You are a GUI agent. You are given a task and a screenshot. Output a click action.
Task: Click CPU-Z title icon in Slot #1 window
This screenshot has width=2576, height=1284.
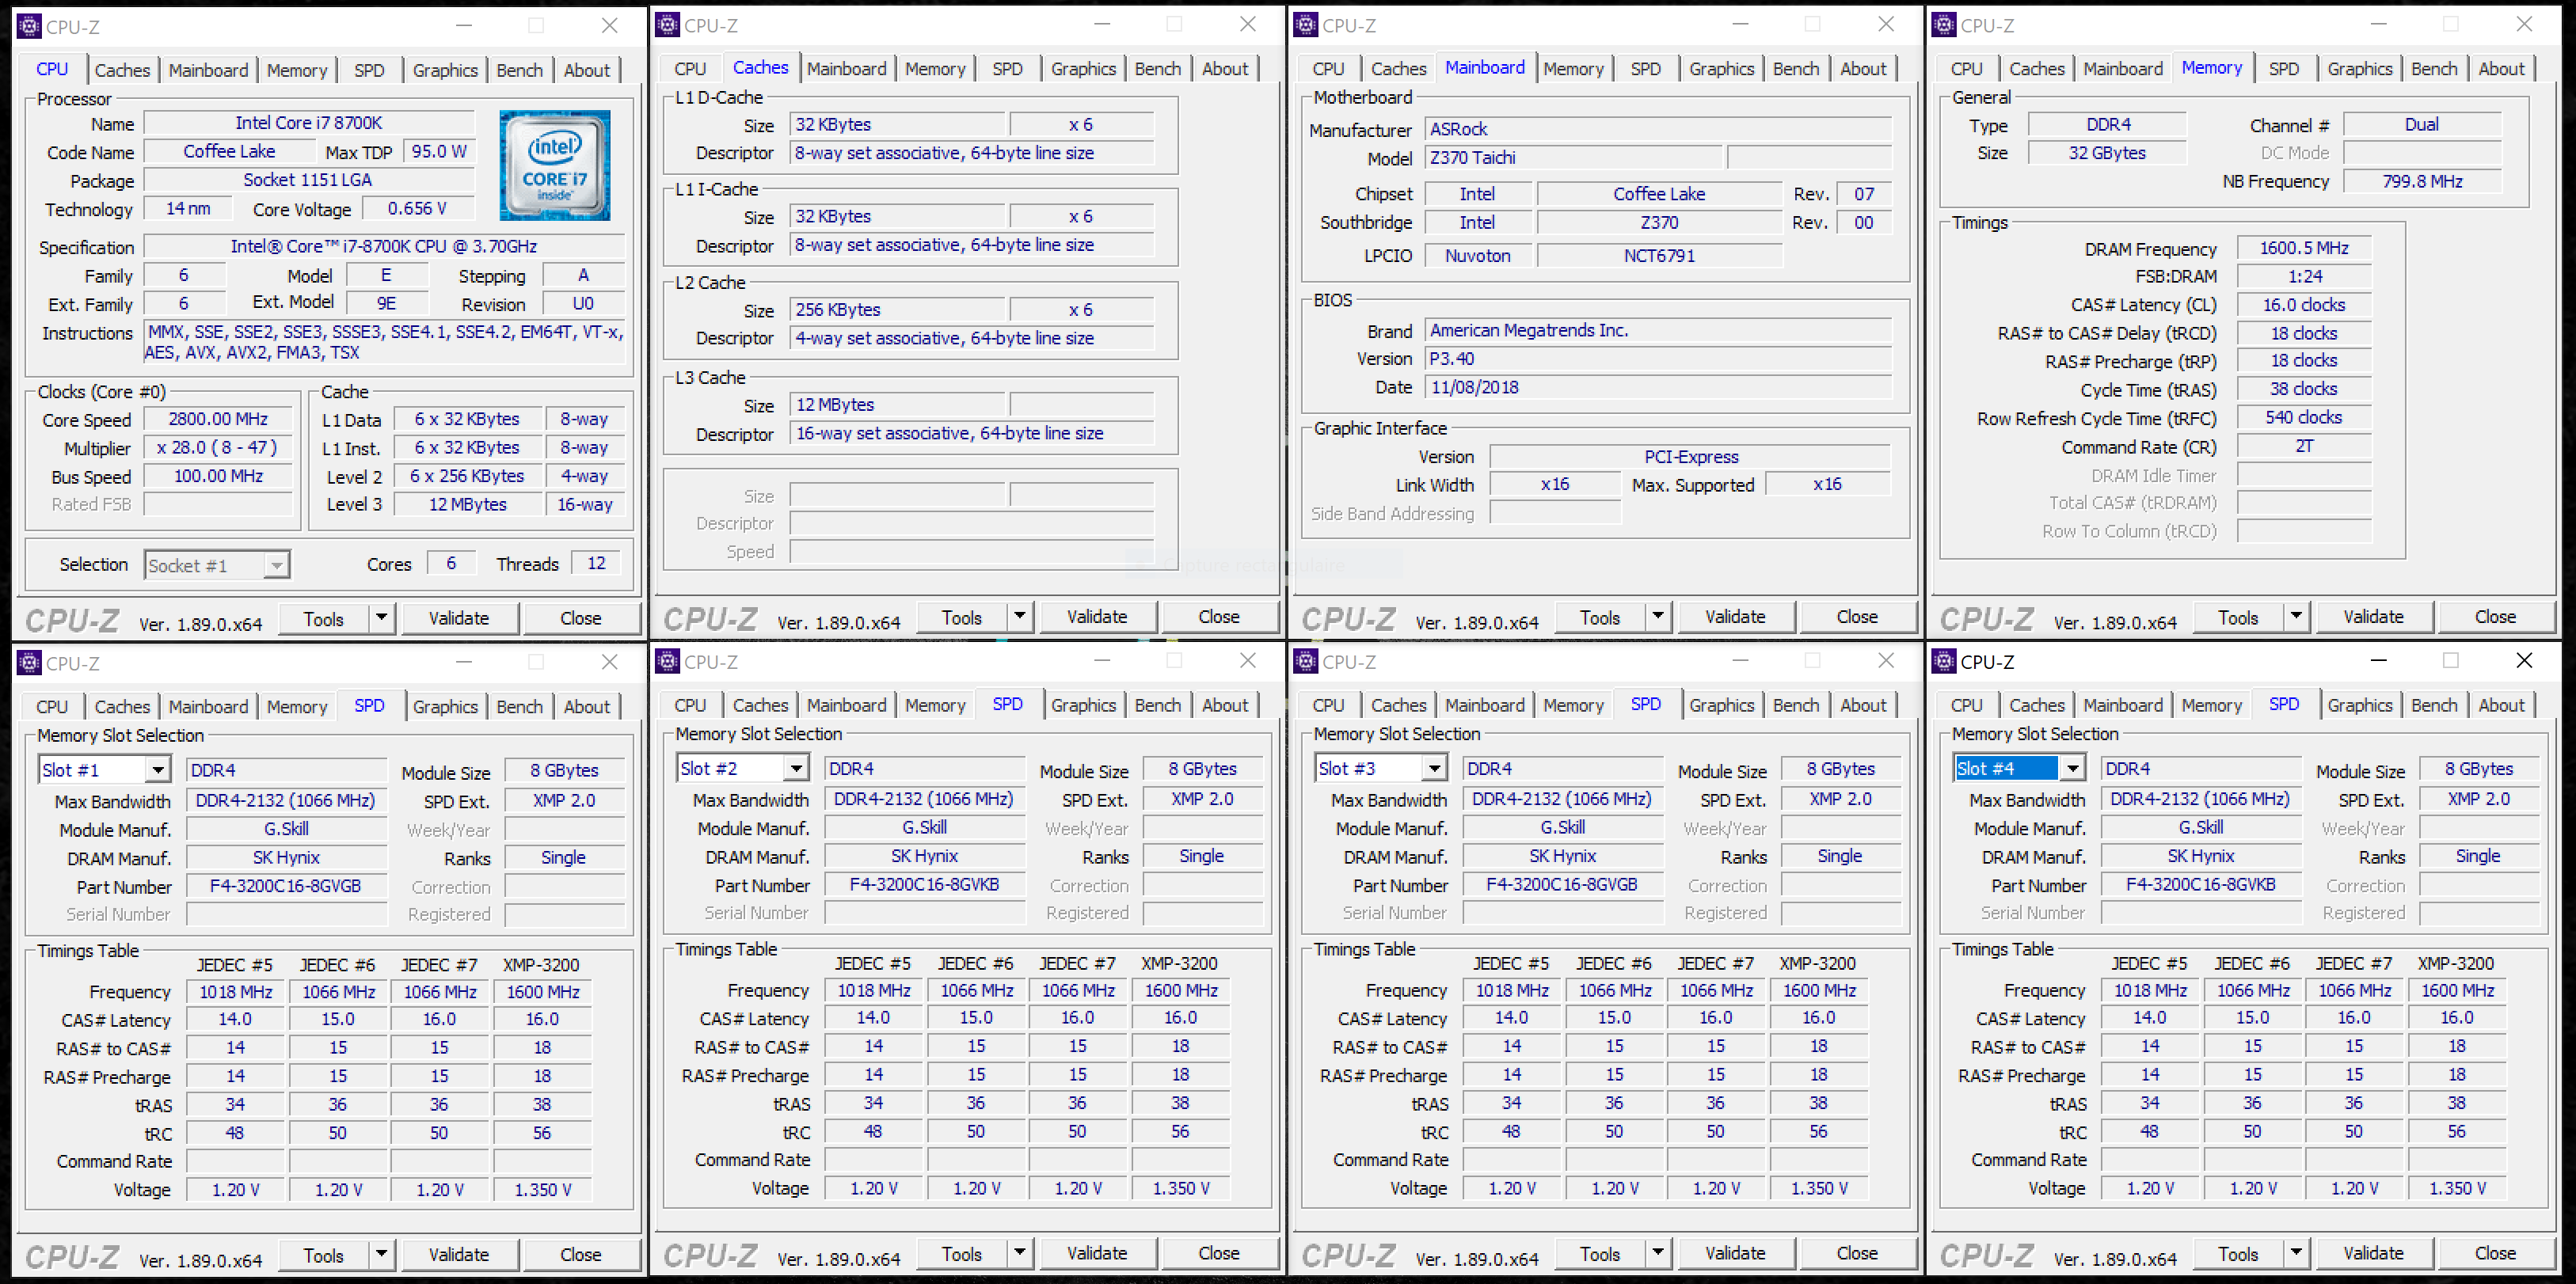tap(29, 662)
